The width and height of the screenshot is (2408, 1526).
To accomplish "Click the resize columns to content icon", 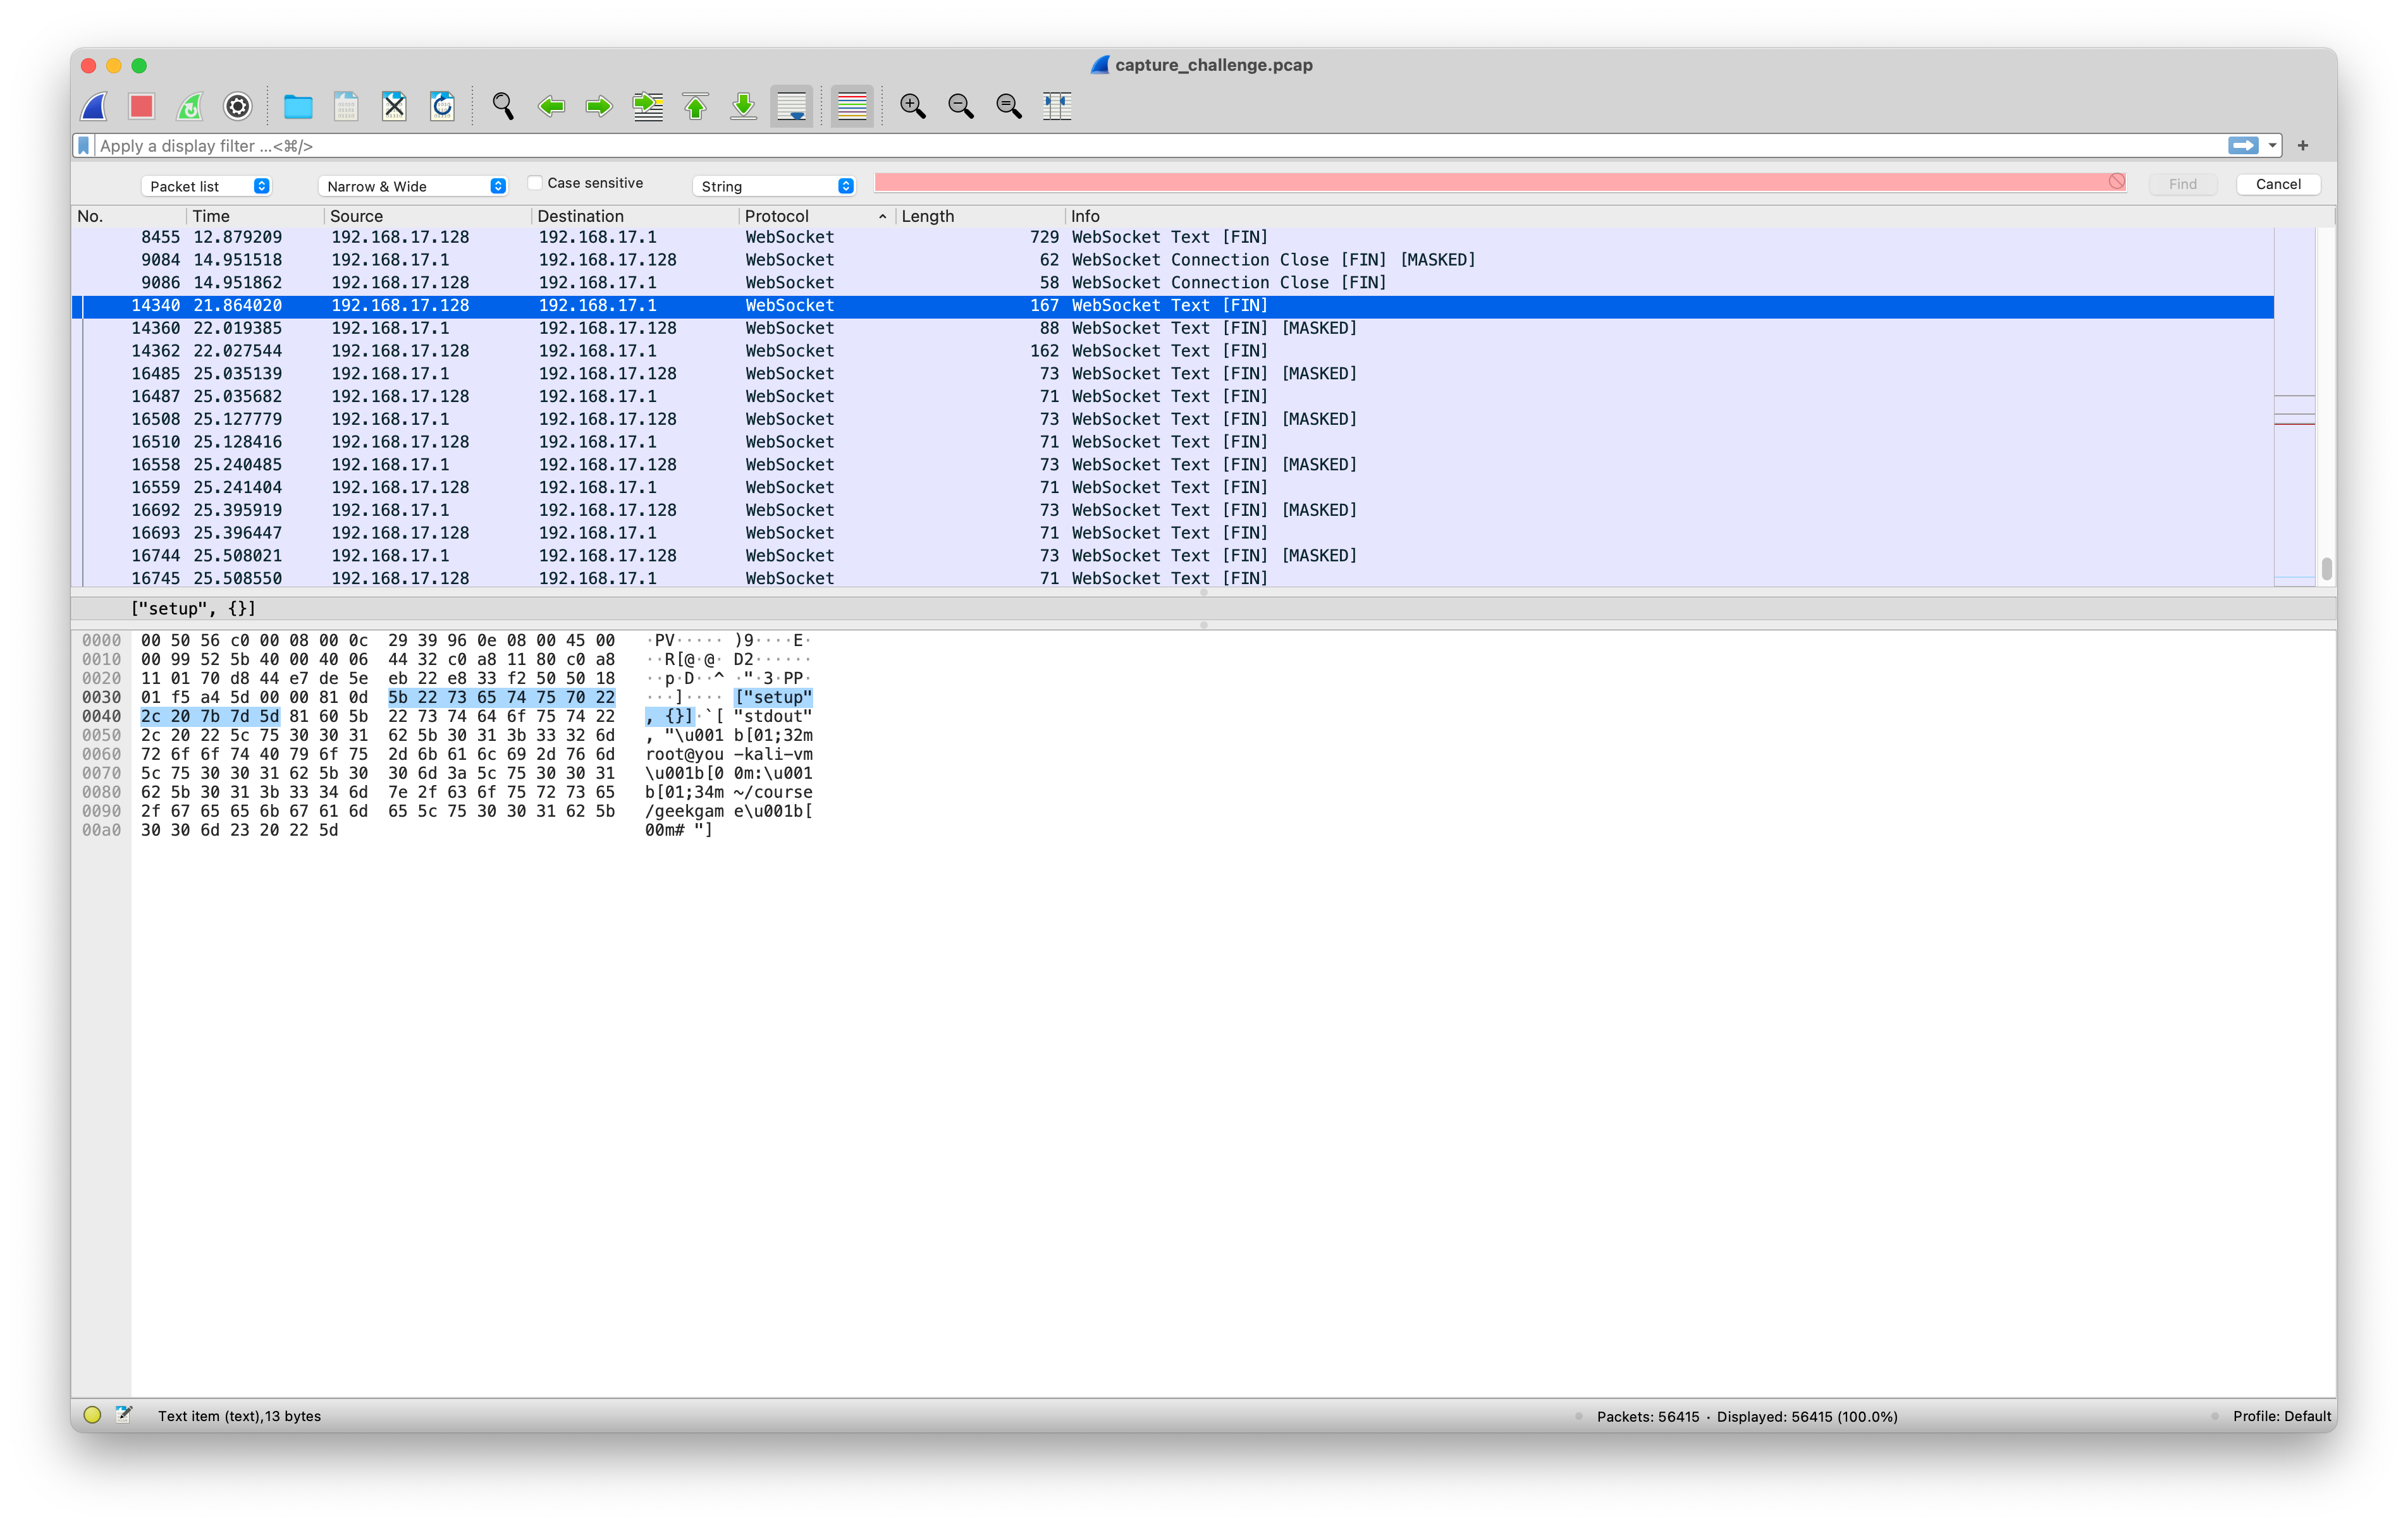I will click(x=1057, y=106).
